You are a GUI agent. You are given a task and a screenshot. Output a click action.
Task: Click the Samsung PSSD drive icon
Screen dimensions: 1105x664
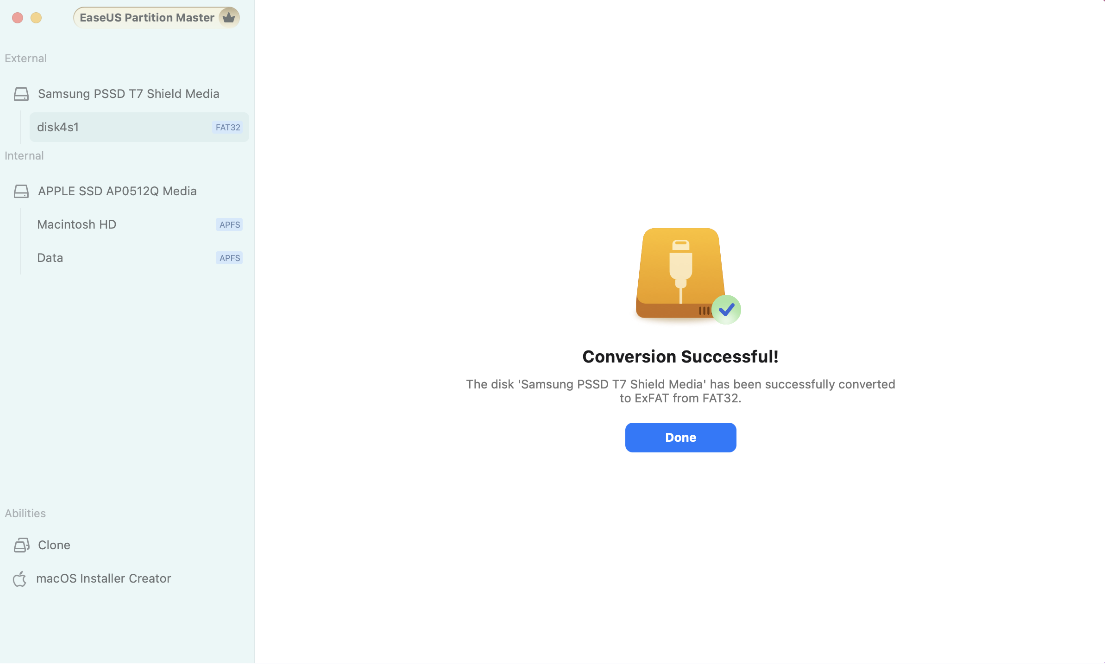pyautogui.click(x=21, y=94)
